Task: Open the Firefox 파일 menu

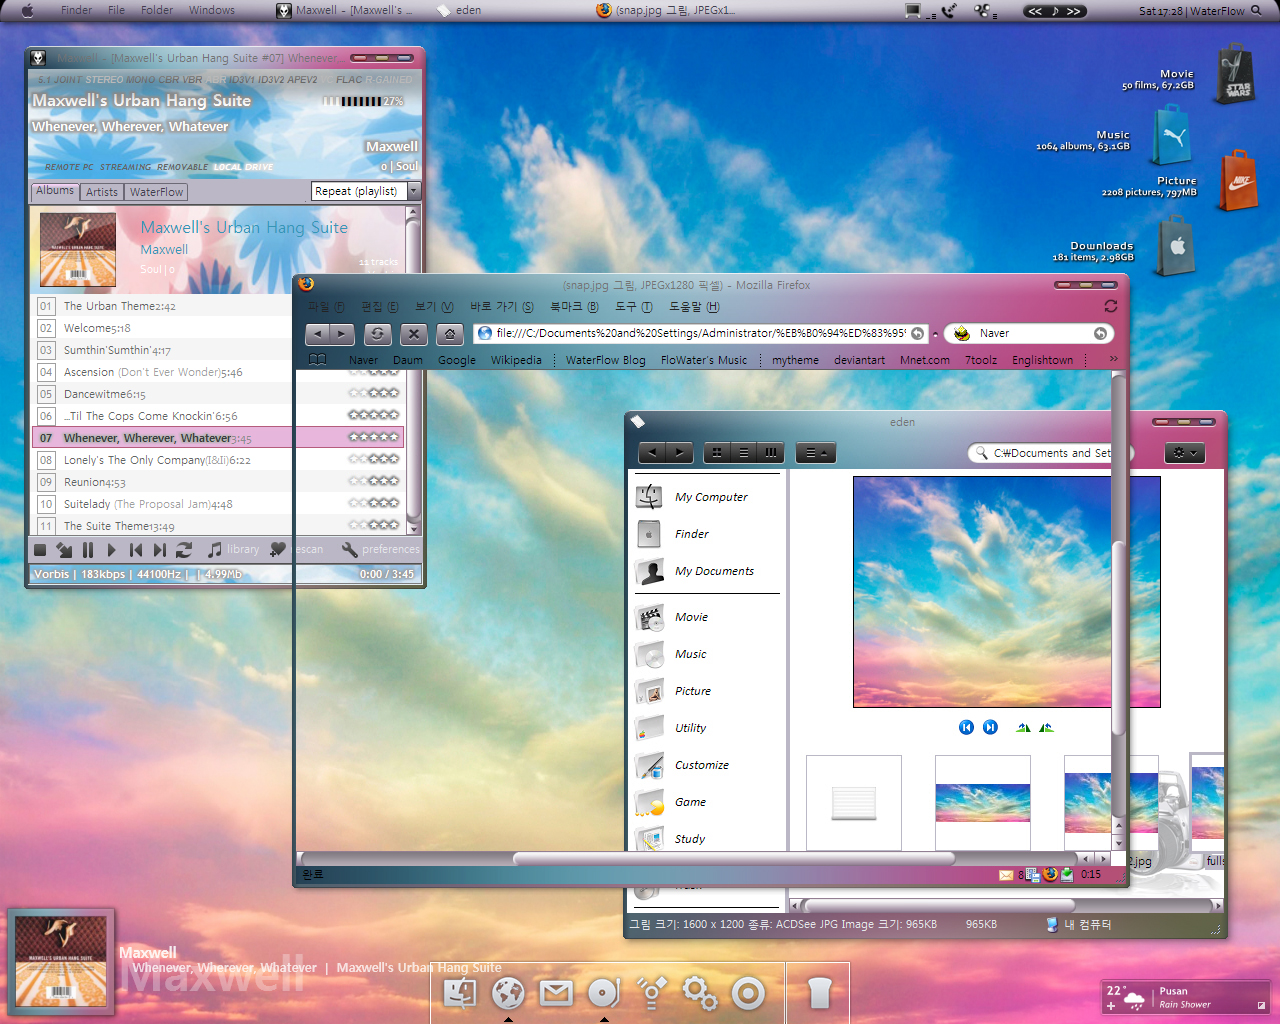Action: click(x=325, y=307)
